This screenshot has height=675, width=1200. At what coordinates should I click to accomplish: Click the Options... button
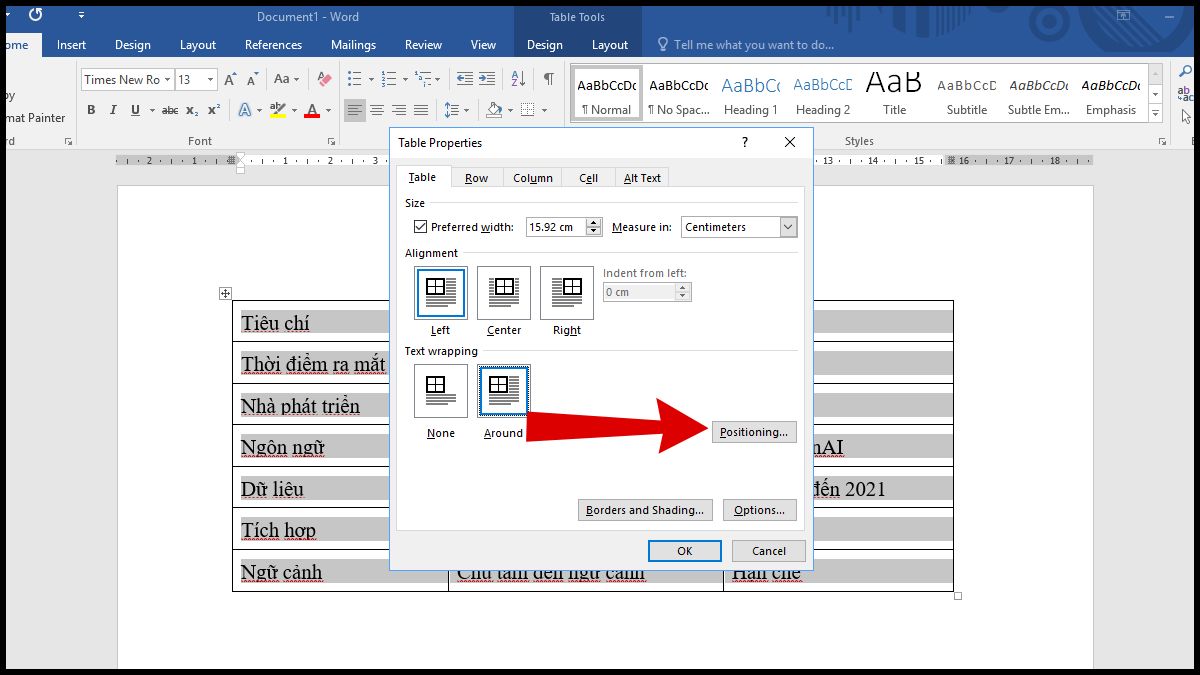[x=759, y=510]
